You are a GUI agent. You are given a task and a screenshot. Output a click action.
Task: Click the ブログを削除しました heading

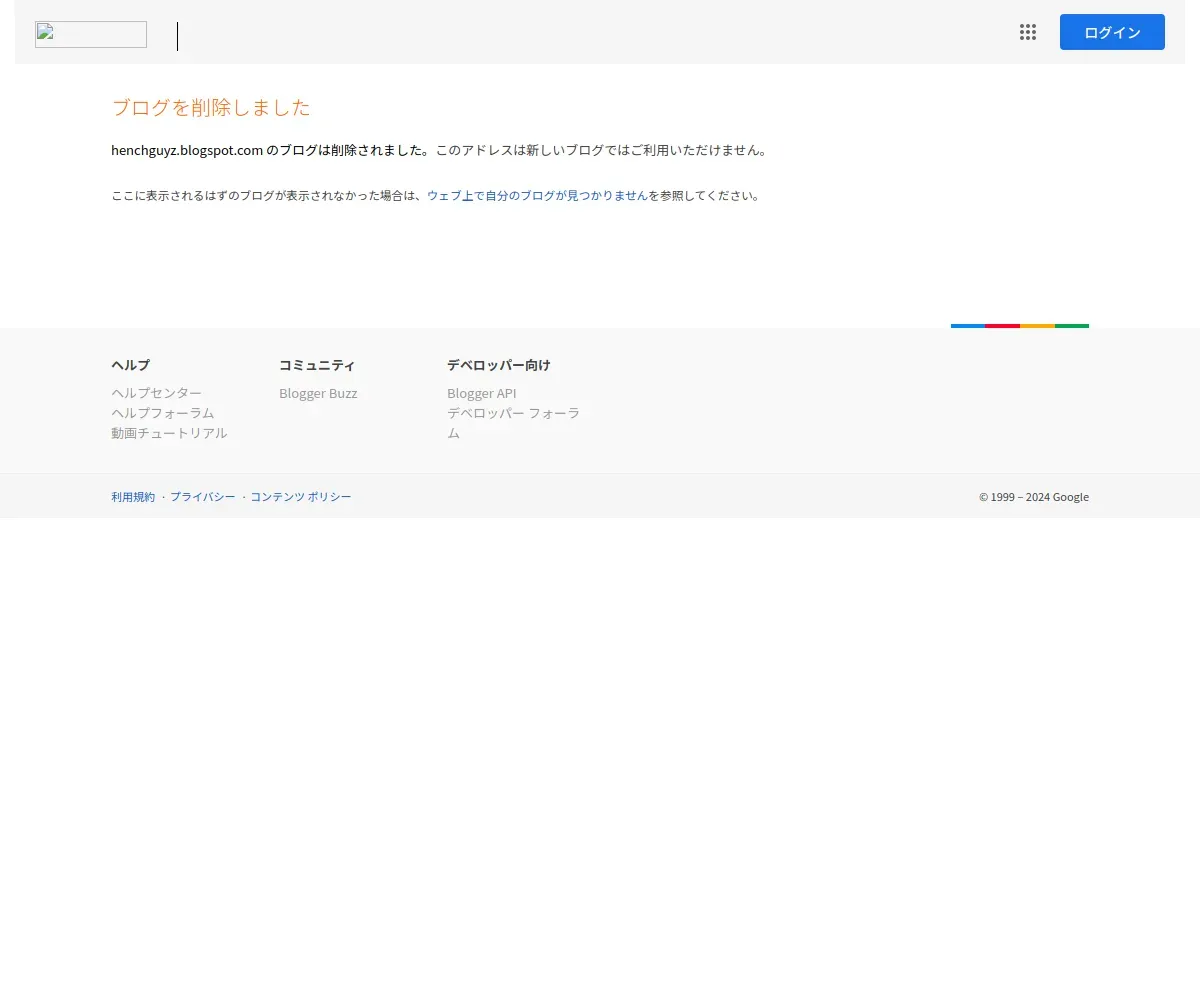point(211,108)
